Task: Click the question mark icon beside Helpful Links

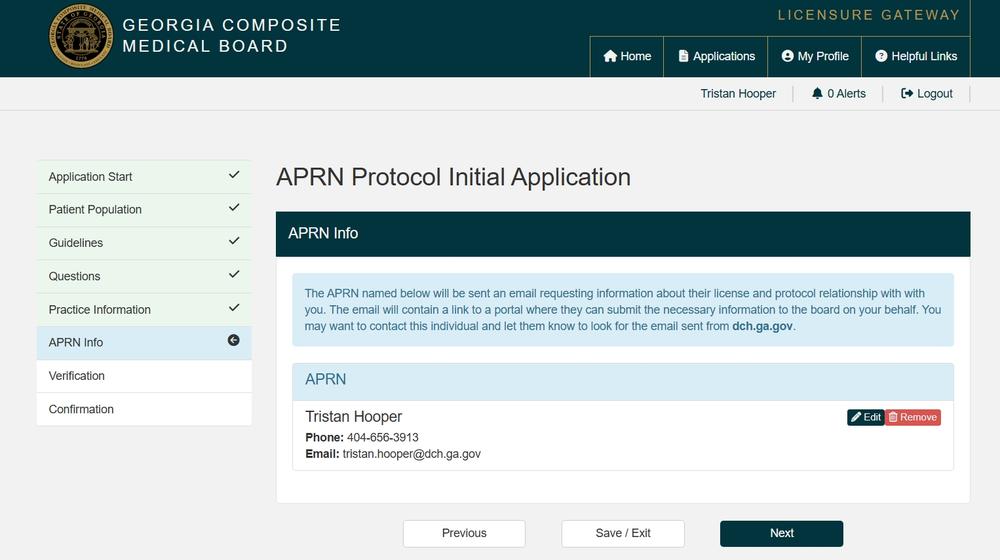Action: click(x=881, y=56)
